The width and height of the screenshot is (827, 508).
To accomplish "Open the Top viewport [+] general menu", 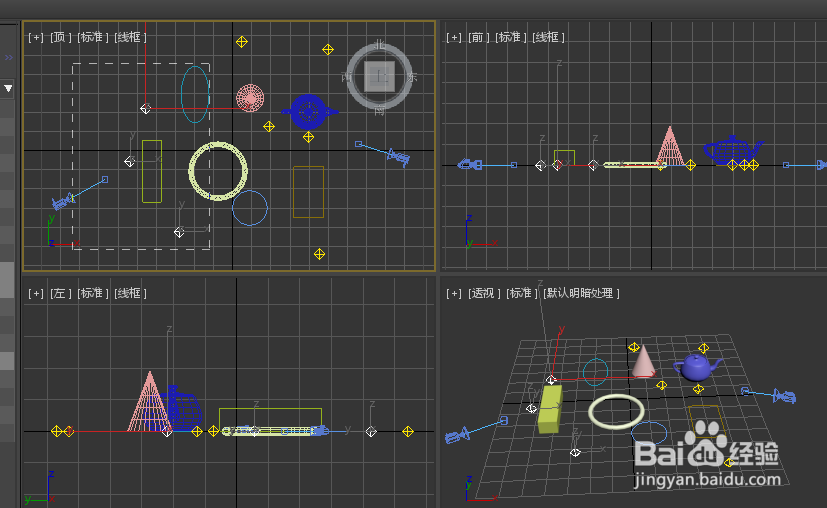I will 35,37.
